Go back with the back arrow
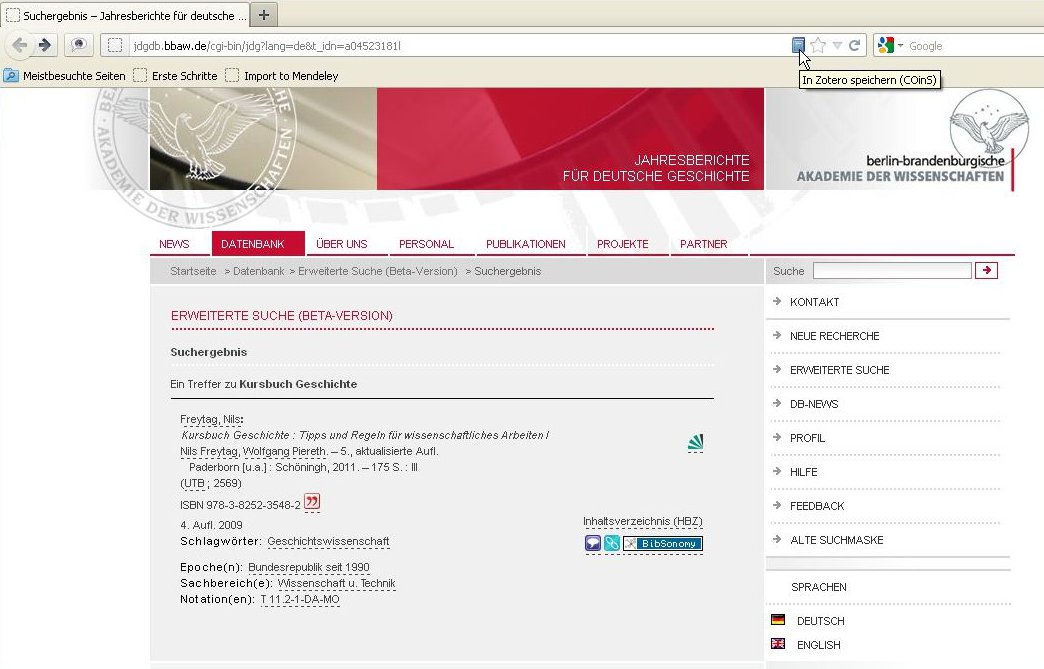This screenshot has height=669, width=1044. tap(21, 45)
